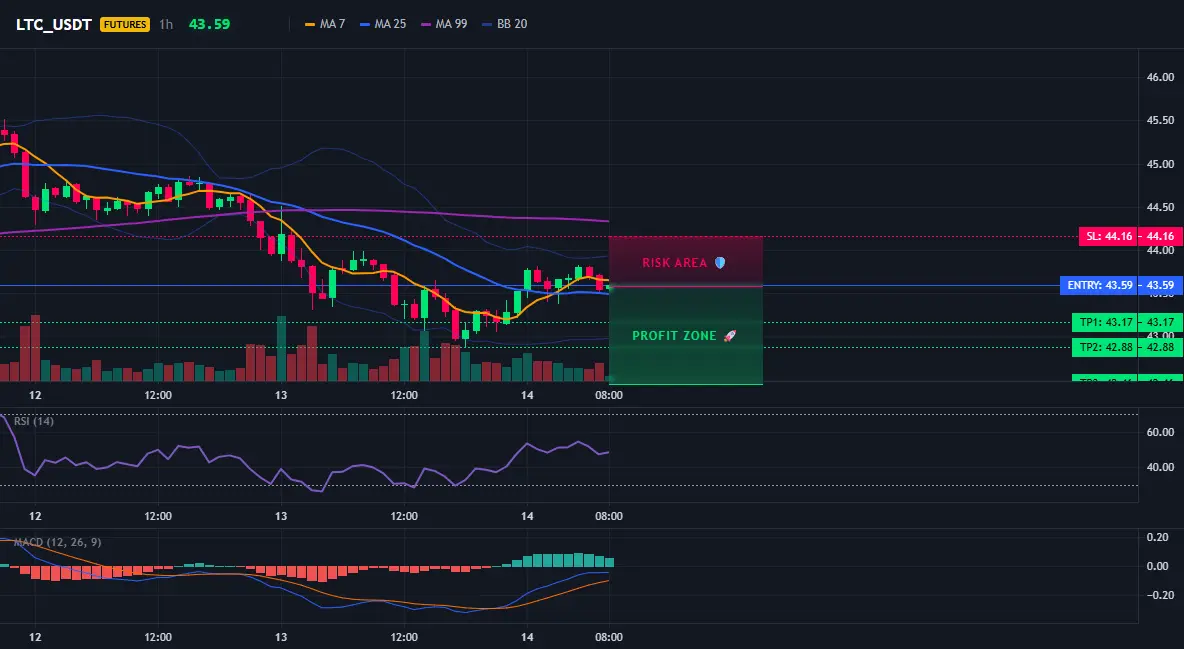This screenshot has height=649, width=1184.
Task: Click the LTC_USDT symbol name
Action: [54, 24]
